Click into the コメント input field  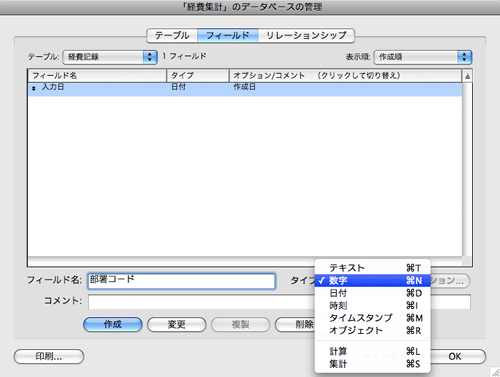point(279,302)
